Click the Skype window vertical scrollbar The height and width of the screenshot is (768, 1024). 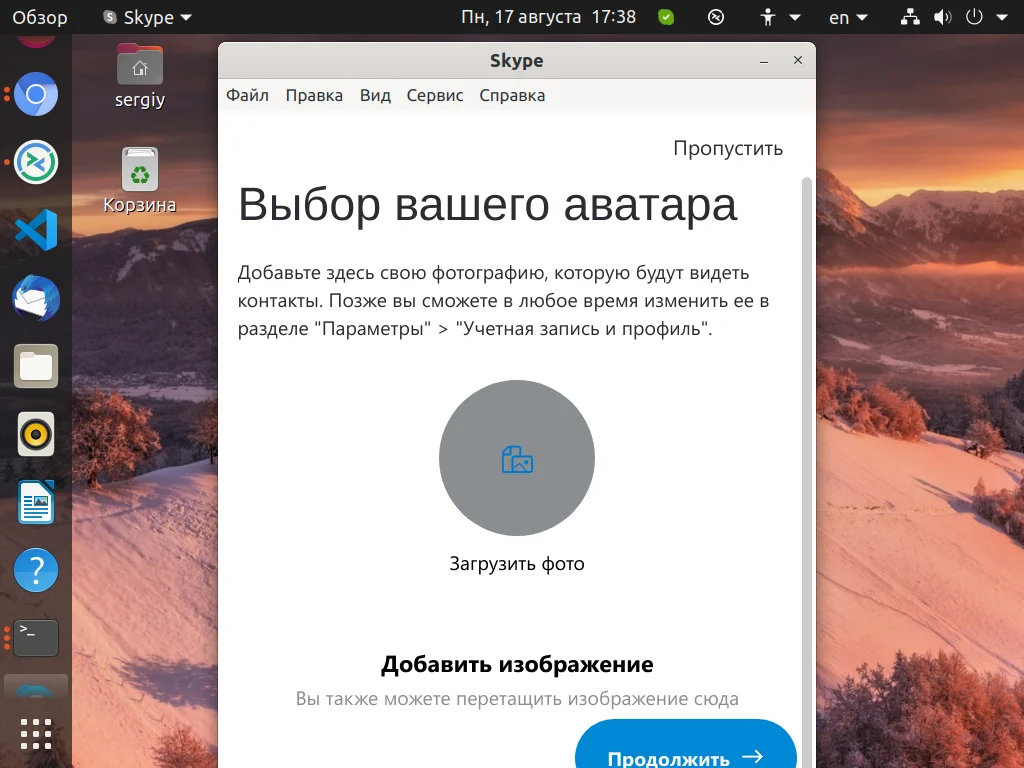click(x=807, y=472)
